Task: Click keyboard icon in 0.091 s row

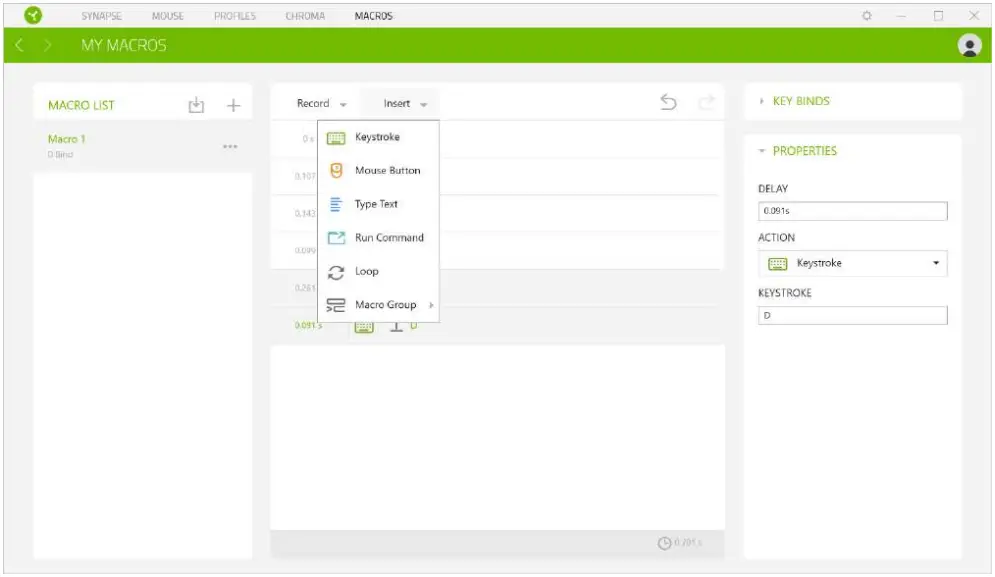Action: pyautogui.click(x=364, y=327)
